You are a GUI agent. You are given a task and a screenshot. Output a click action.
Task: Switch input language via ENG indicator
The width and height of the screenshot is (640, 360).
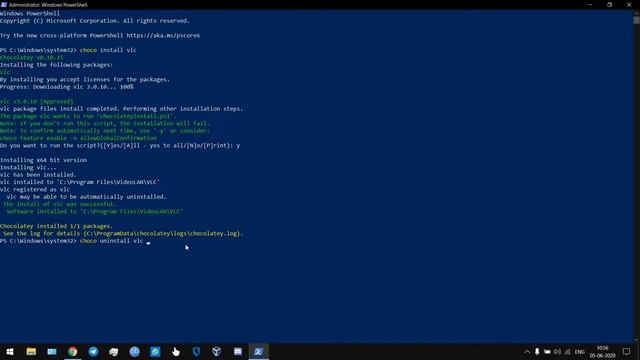pyautogui.click(x=580, y=351)
